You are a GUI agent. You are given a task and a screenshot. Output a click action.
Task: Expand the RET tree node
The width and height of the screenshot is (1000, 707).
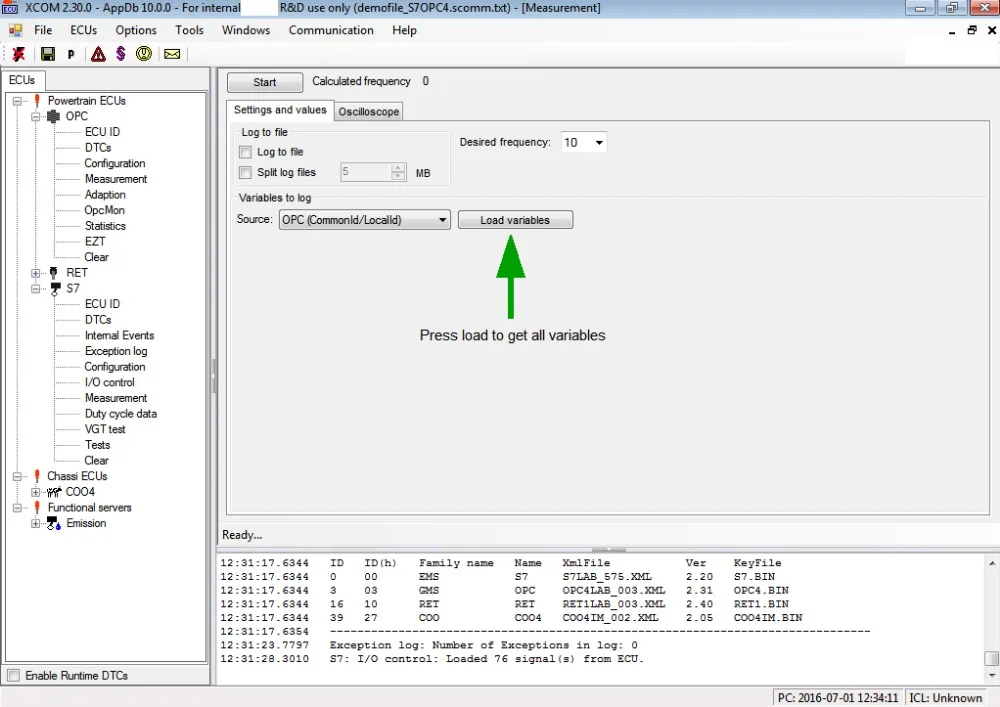click(x=36, y=273)
